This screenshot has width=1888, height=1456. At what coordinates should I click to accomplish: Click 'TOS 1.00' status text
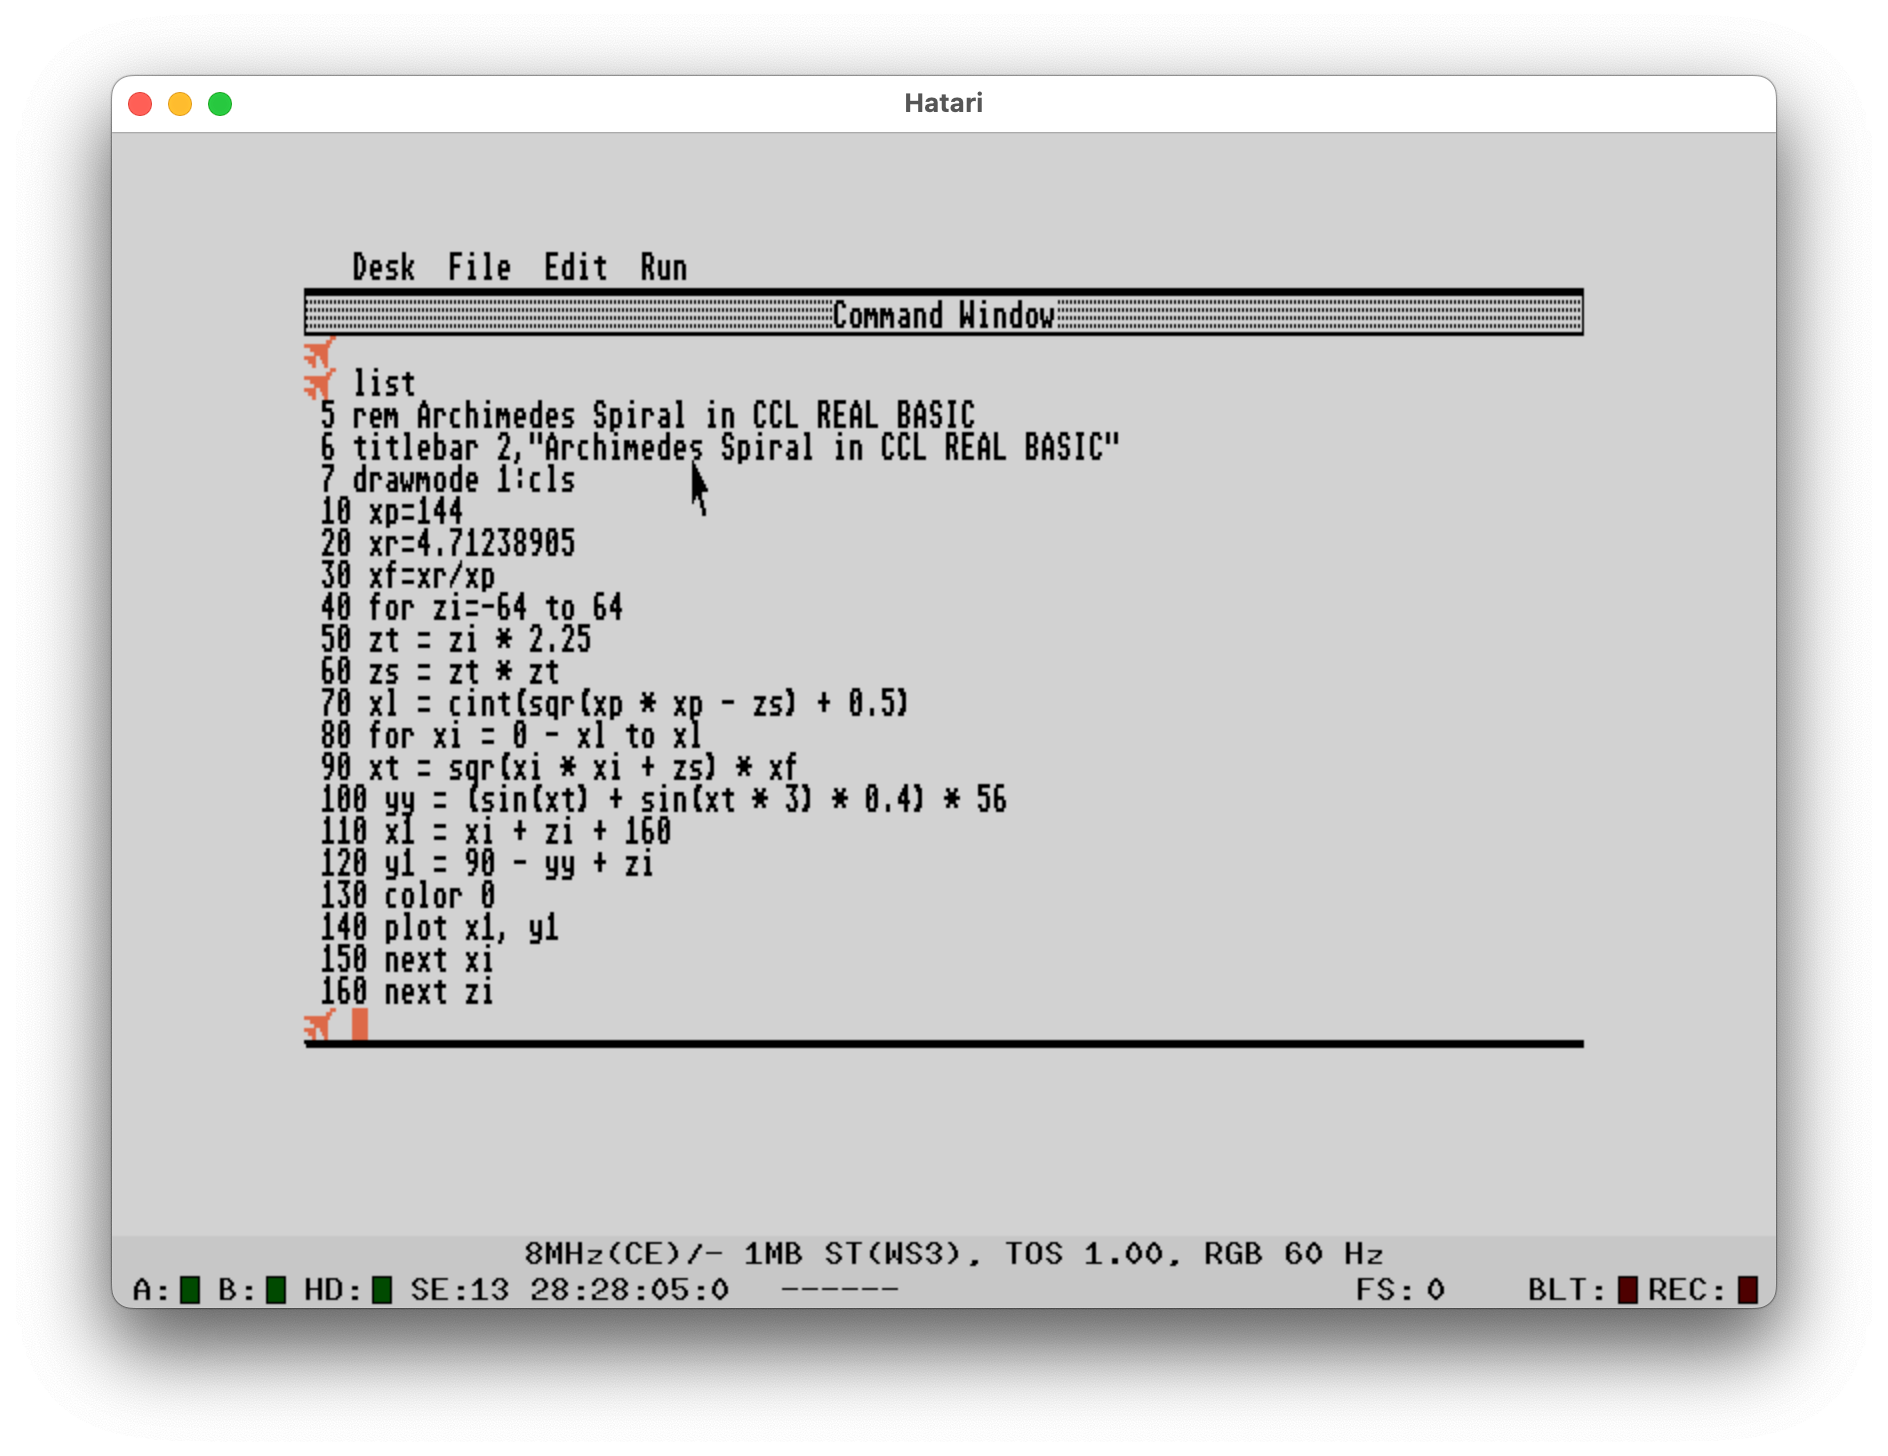click(1084, 1254)
